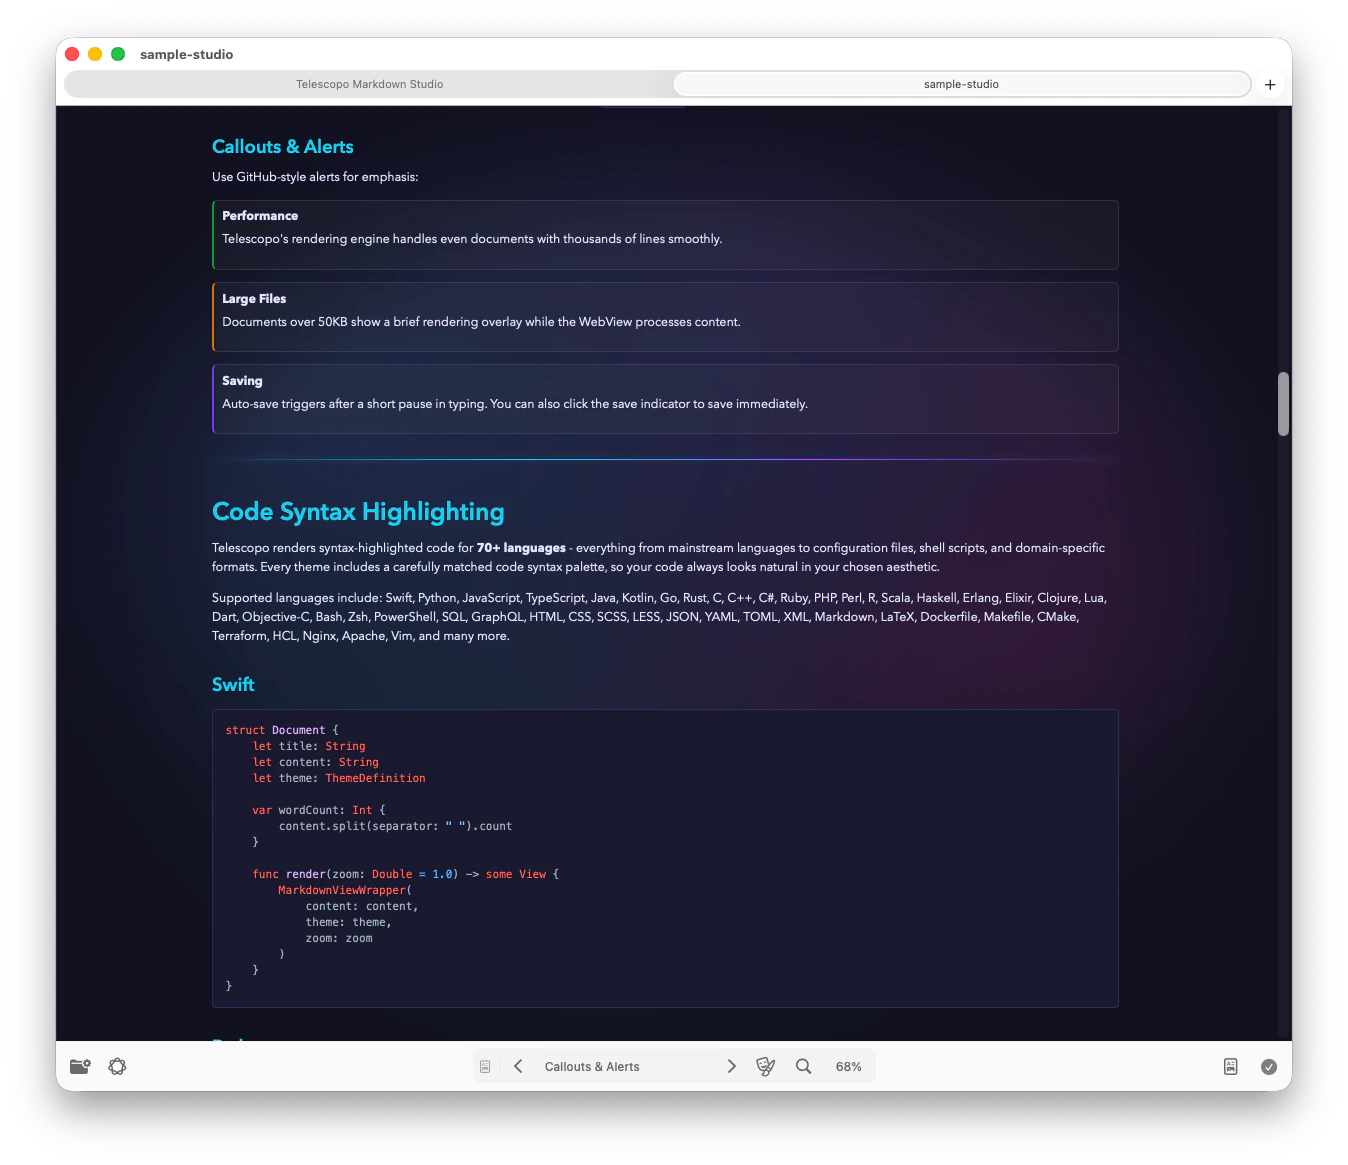Click the Saving callout title
1348x1165 pixels.
tap(242, 381)
